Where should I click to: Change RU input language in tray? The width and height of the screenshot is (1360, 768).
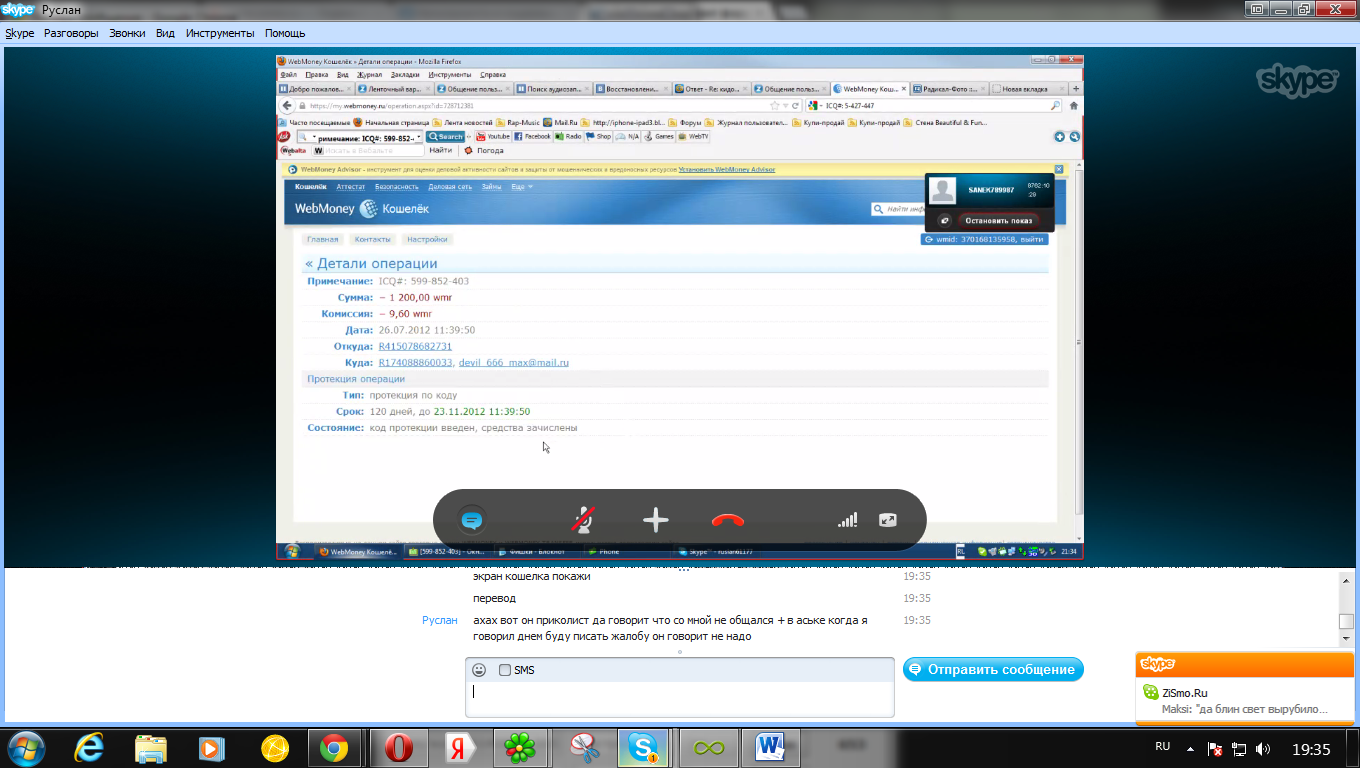pos(1162,747)
